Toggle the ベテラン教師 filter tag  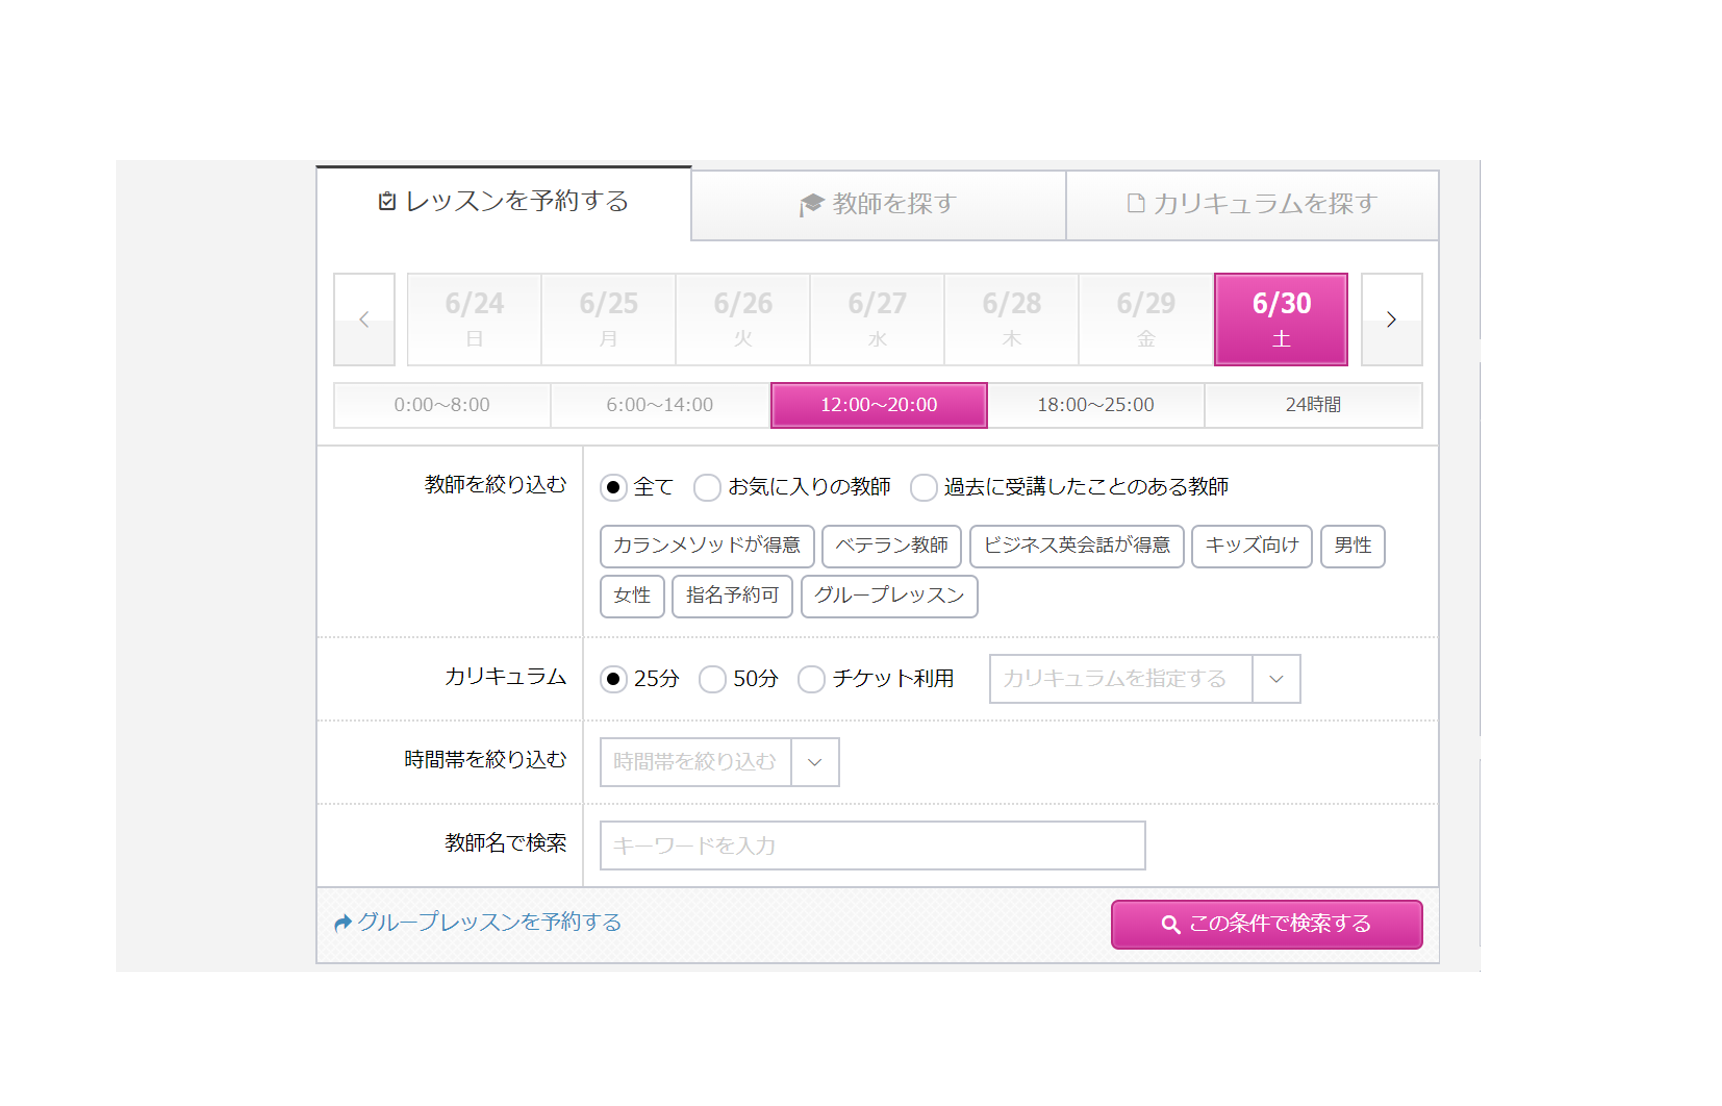point(891,546)
